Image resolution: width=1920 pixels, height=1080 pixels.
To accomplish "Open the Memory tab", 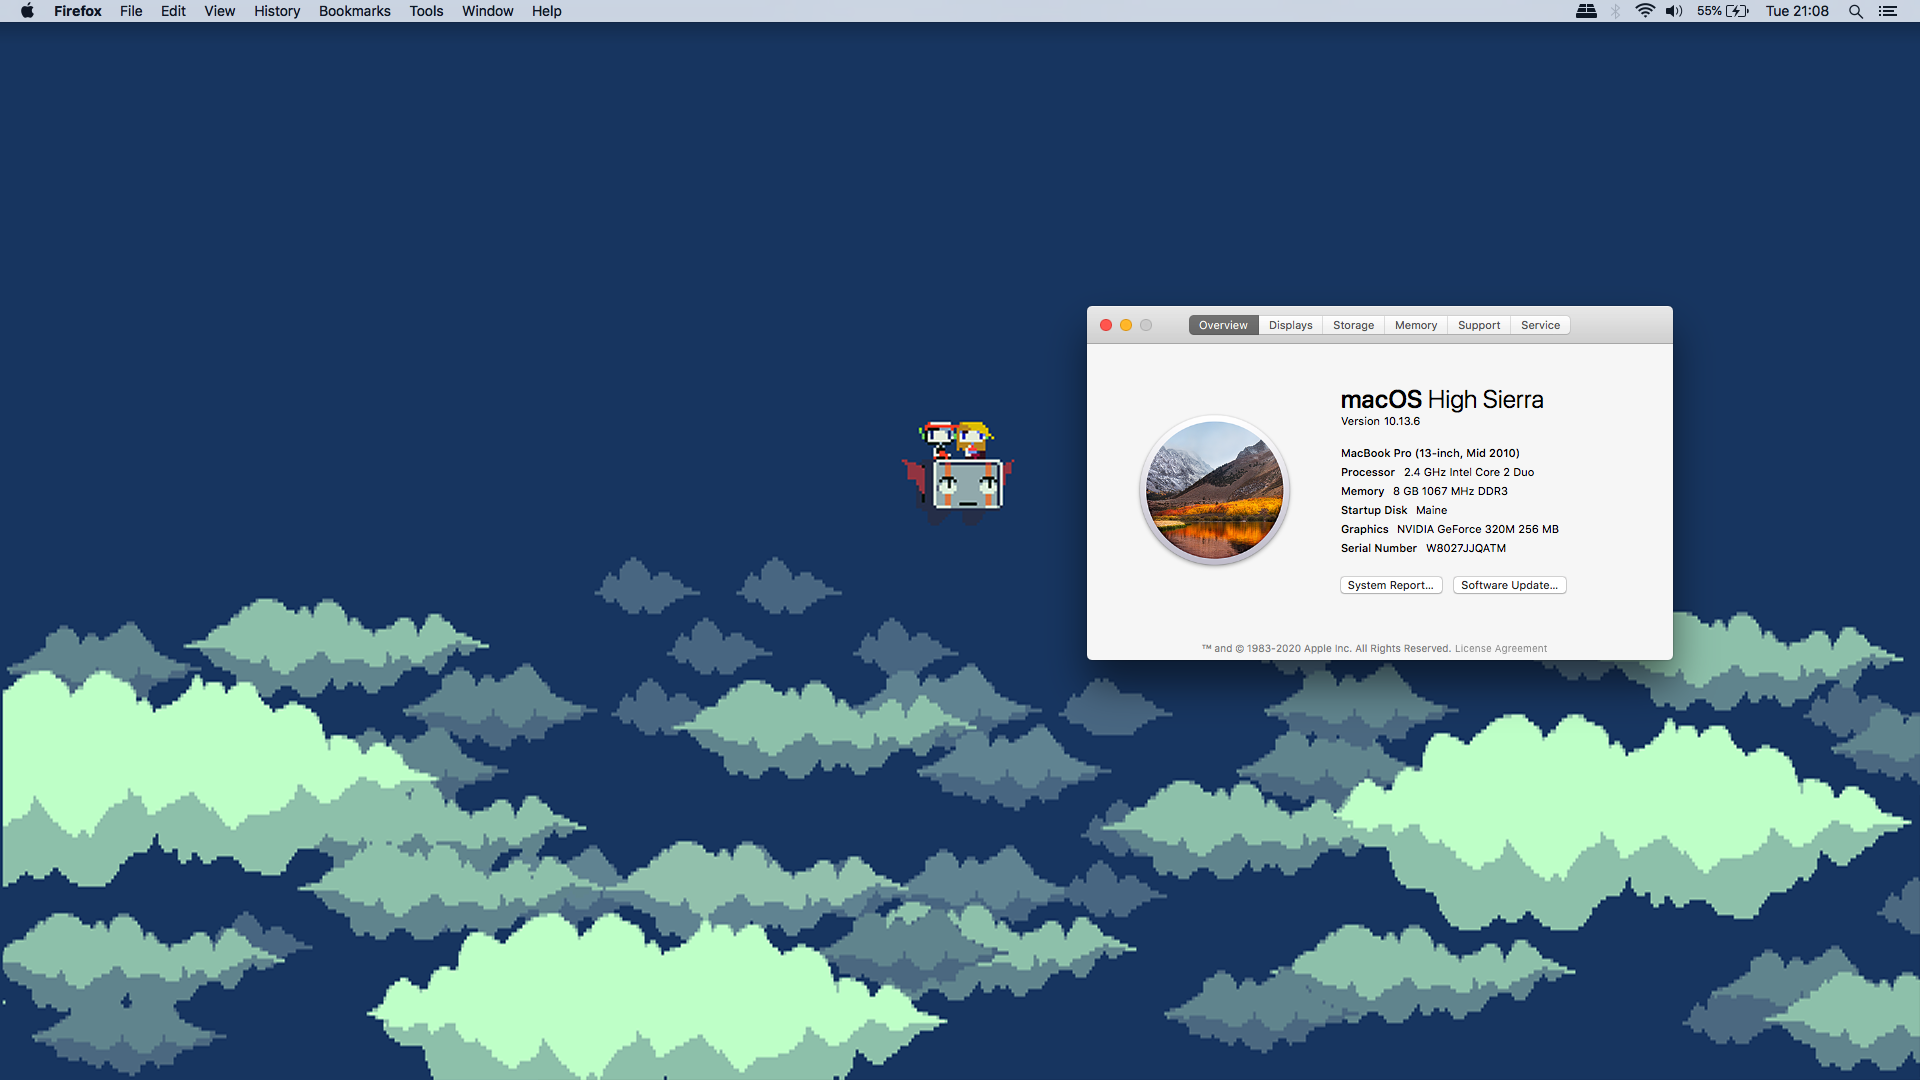I will [x=1415, y=325].
